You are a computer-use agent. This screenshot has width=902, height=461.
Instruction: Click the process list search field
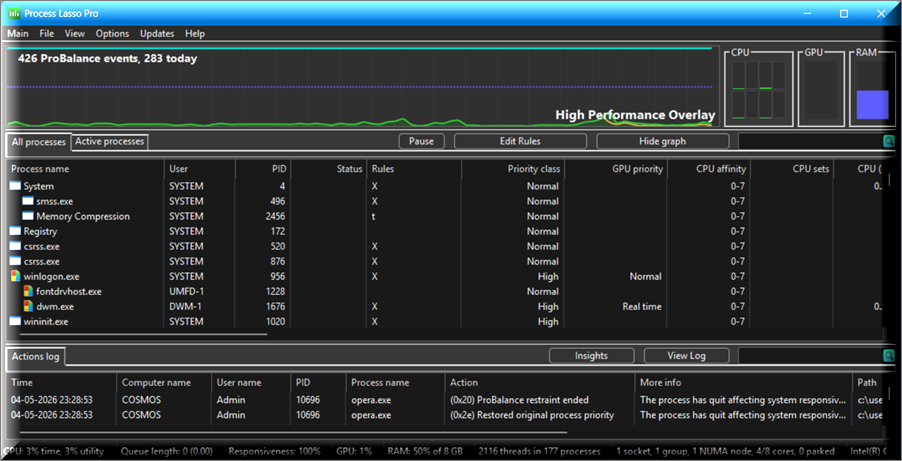pyautogui.click(x=811, y=141)
